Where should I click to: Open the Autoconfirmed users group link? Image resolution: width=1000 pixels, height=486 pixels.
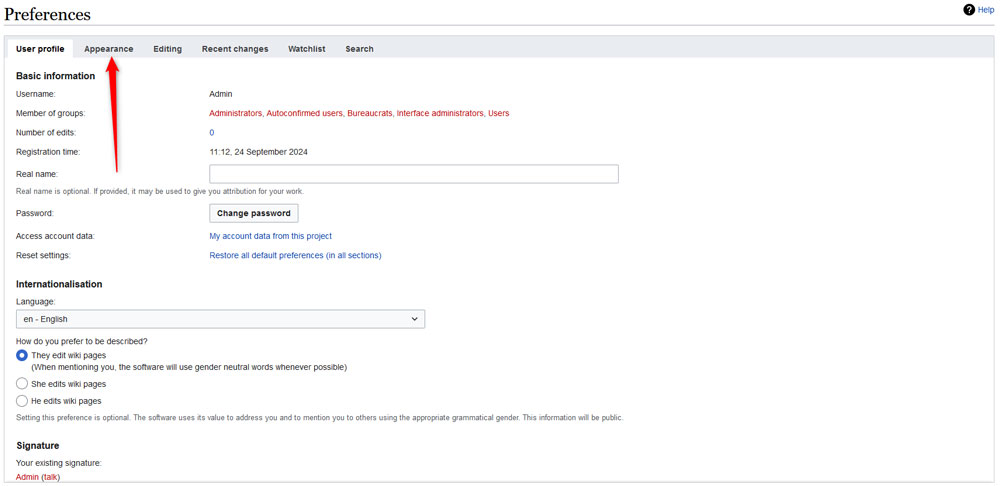tap(305, 114)
